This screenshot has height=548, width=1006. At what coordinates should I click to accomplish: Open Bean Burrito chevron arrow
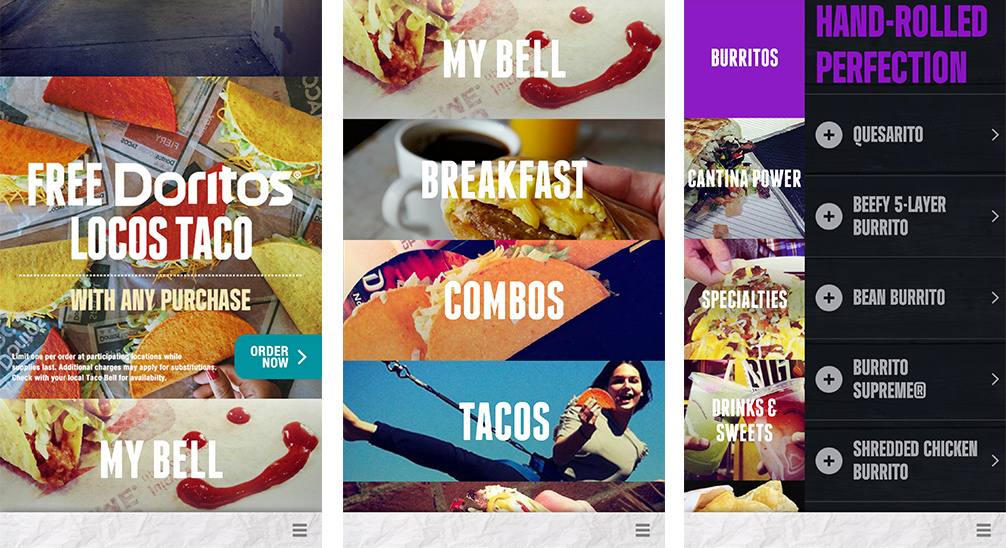coord(994,298)
